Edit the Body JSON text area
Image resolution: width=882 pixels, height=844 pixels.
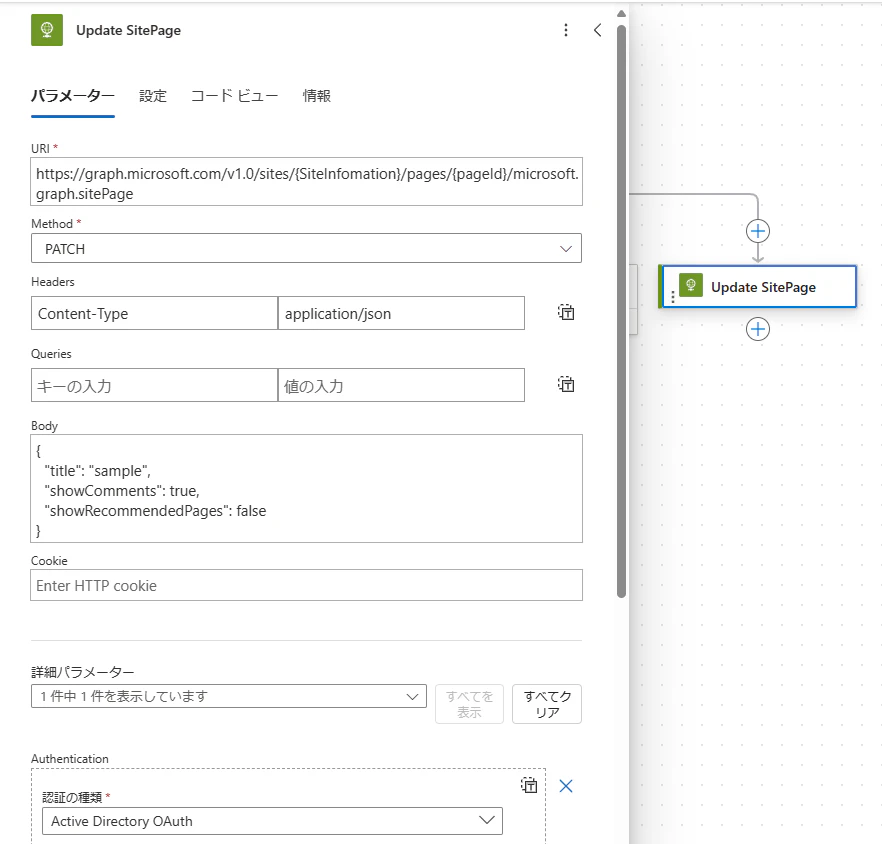coord(307,488)
